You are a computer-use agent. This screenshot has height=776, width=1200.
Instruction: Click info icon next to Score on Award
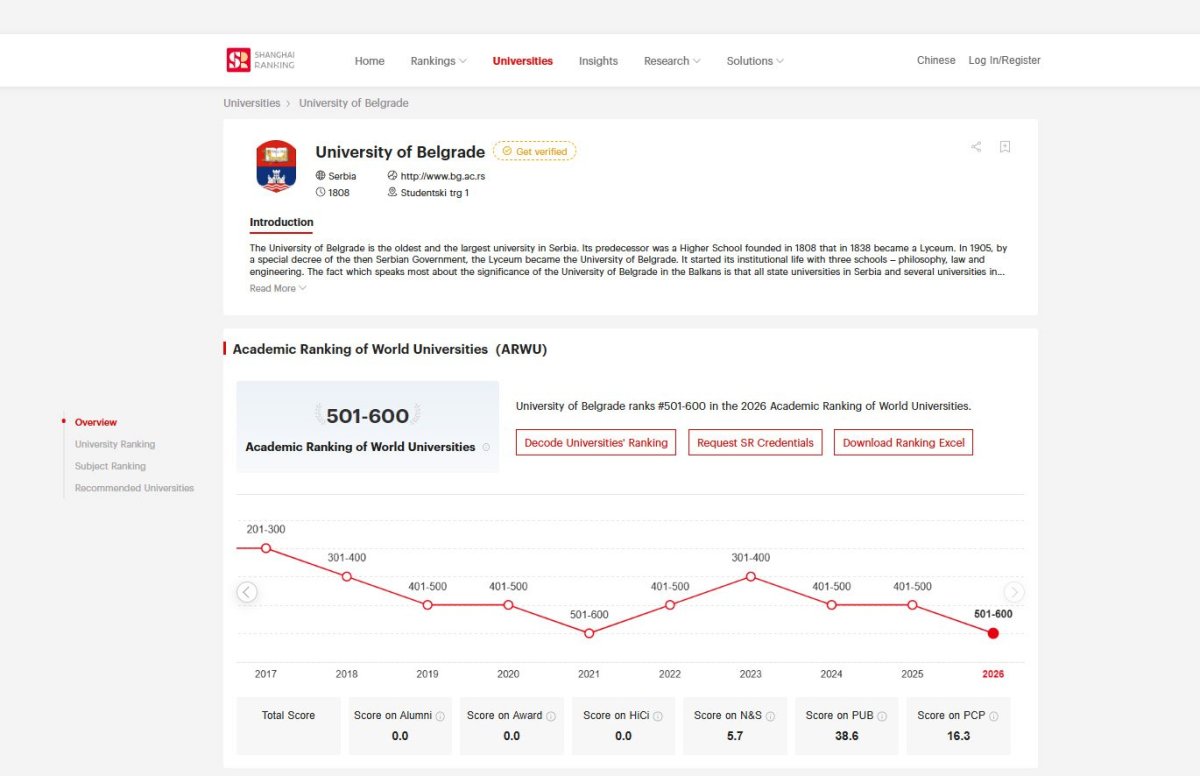551,716
